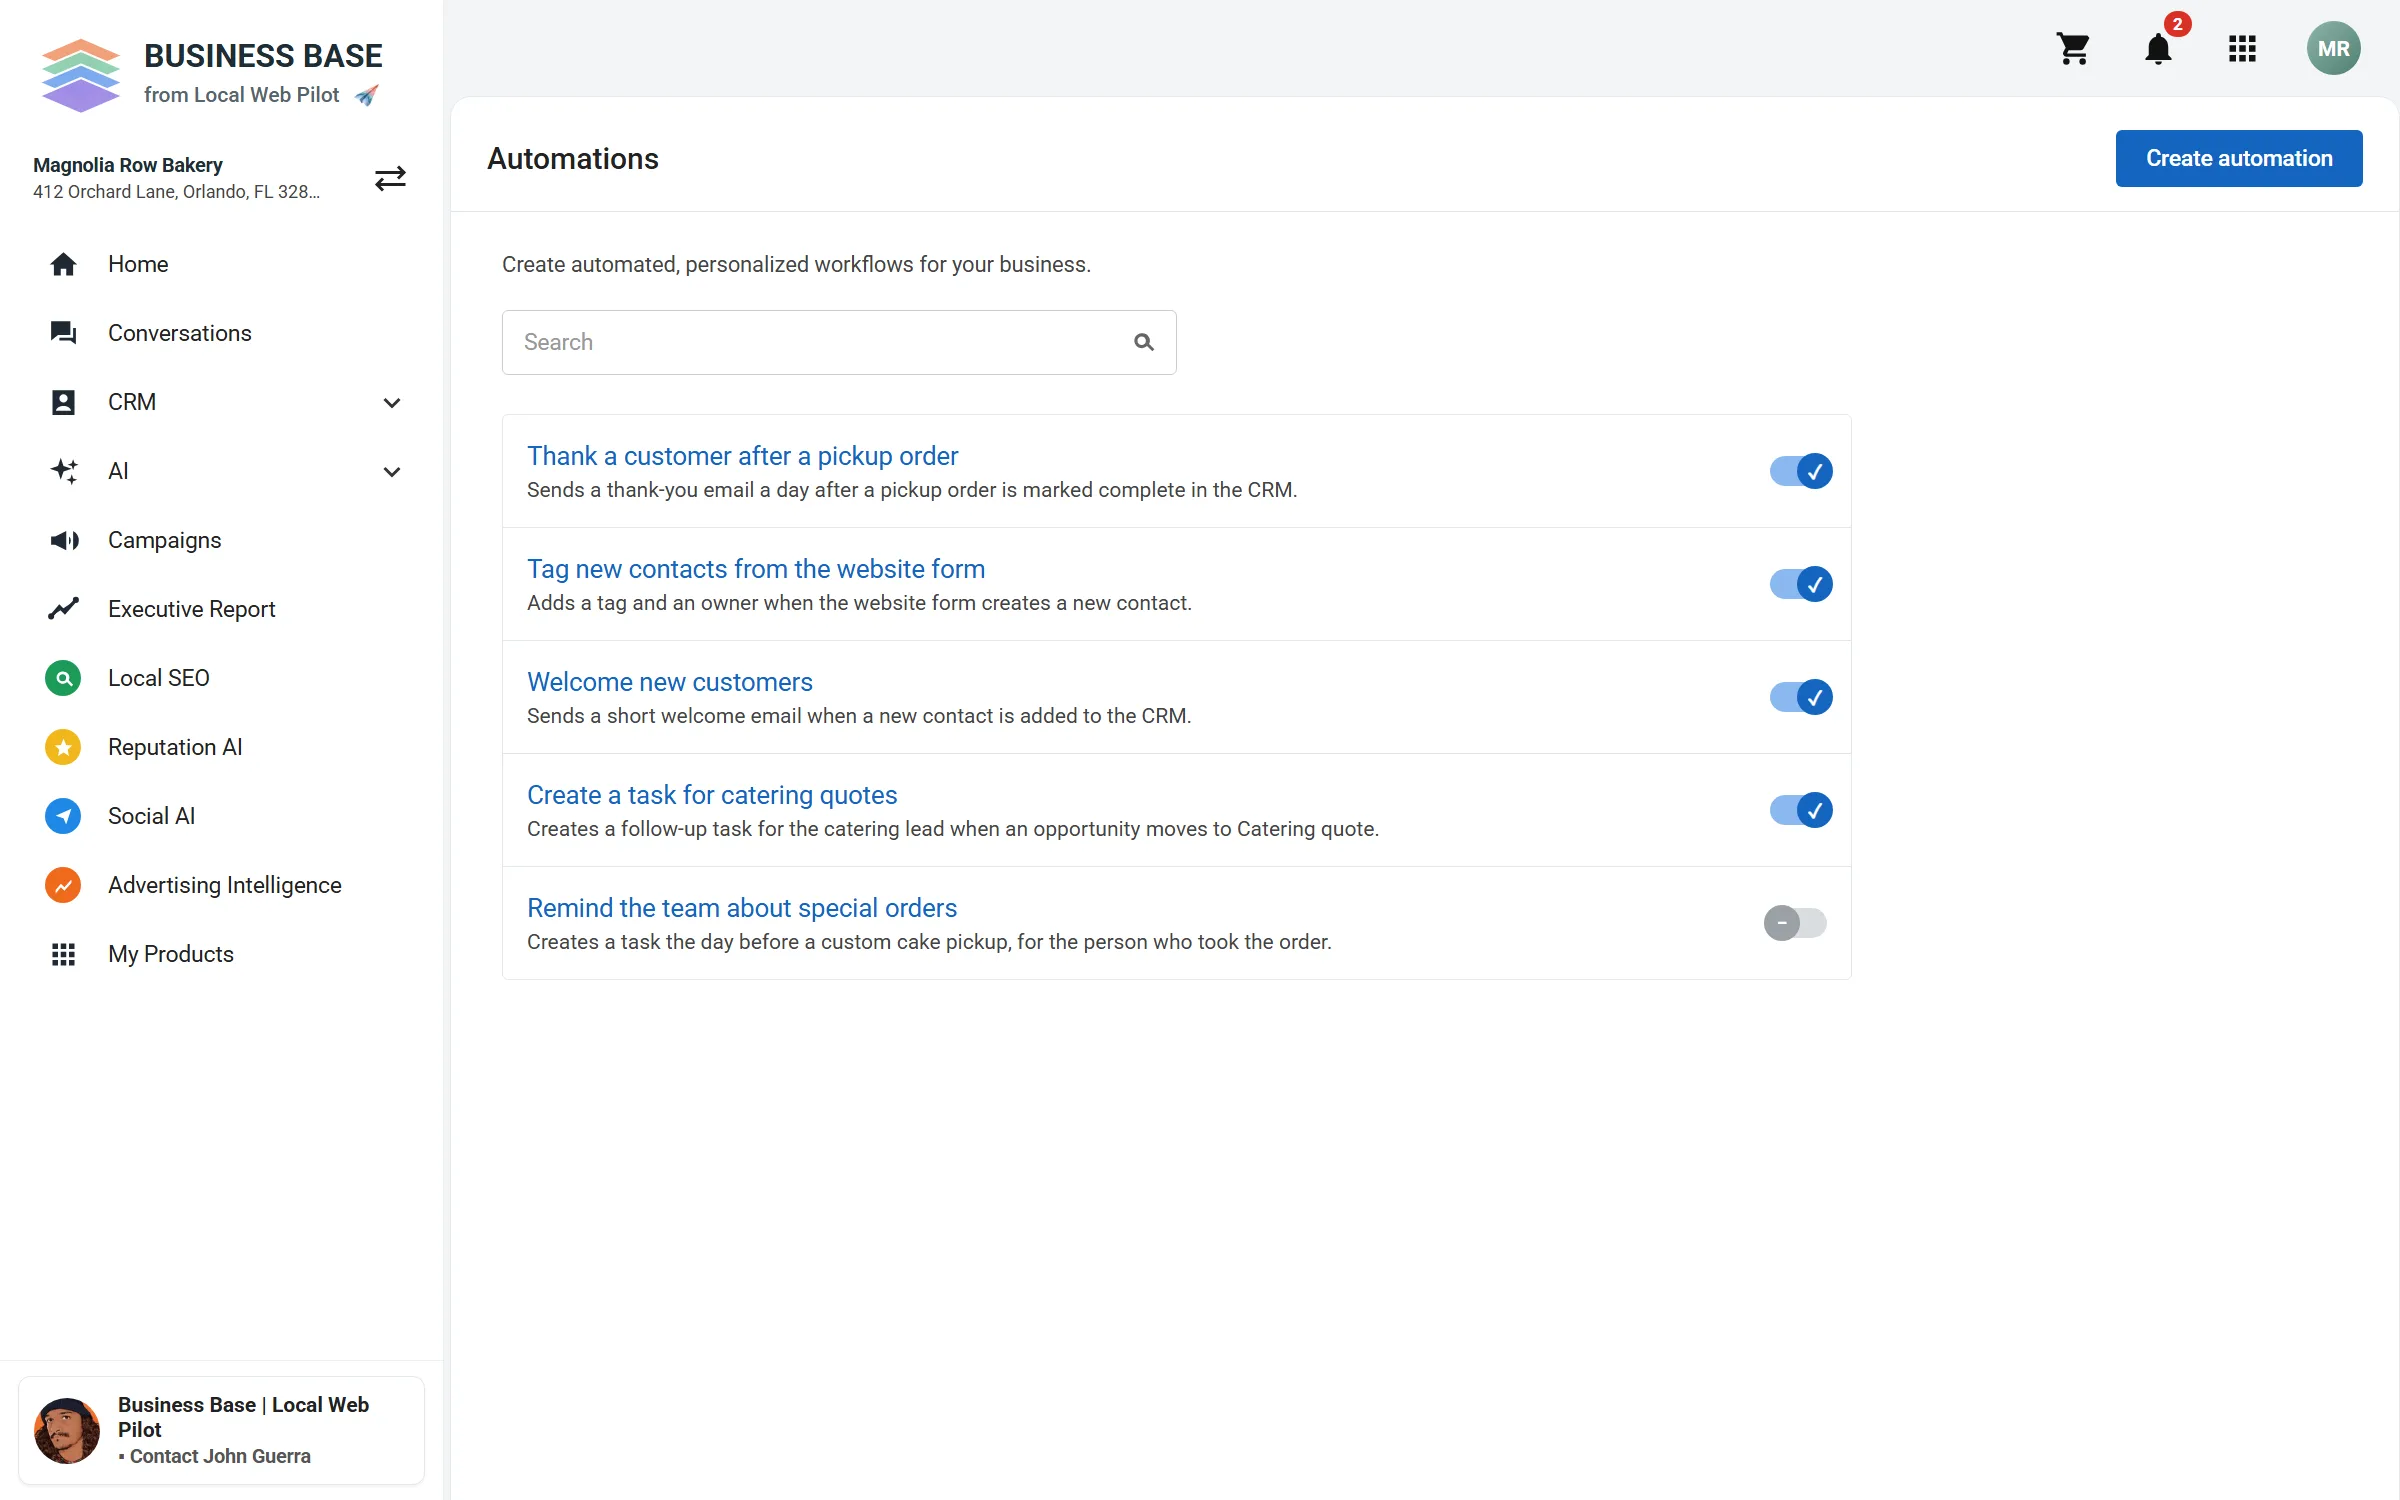Toggle off Tag new contacts automation
Image resolution: width=2400 pixels, height=1500 pixels.
(x=1800, y=584)
